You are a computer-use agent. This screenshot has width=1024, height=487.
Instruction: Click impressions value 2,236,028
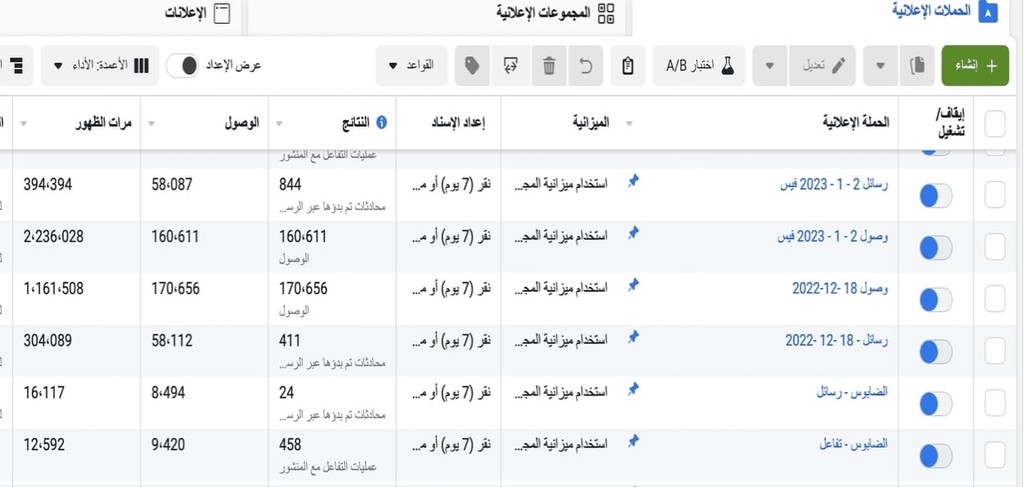(54, 236)
